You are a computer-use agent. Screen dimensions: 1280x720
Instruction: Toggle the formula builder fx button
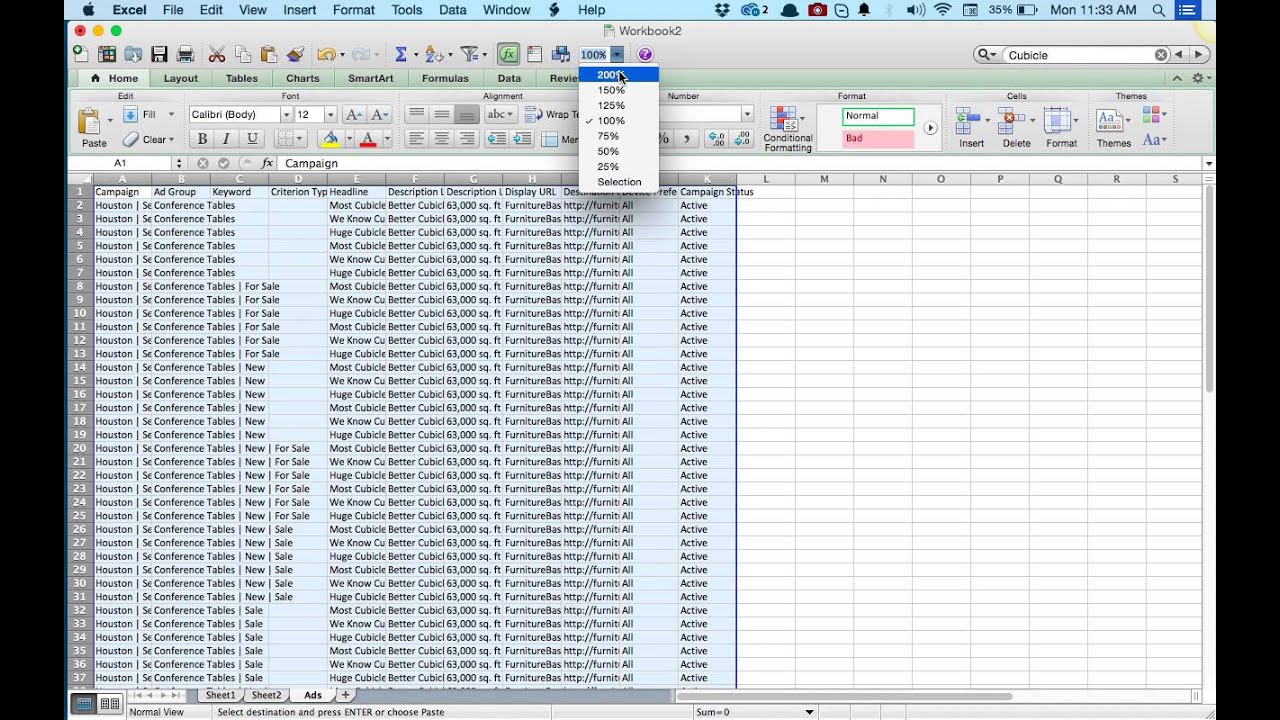(x=509, y=54)
